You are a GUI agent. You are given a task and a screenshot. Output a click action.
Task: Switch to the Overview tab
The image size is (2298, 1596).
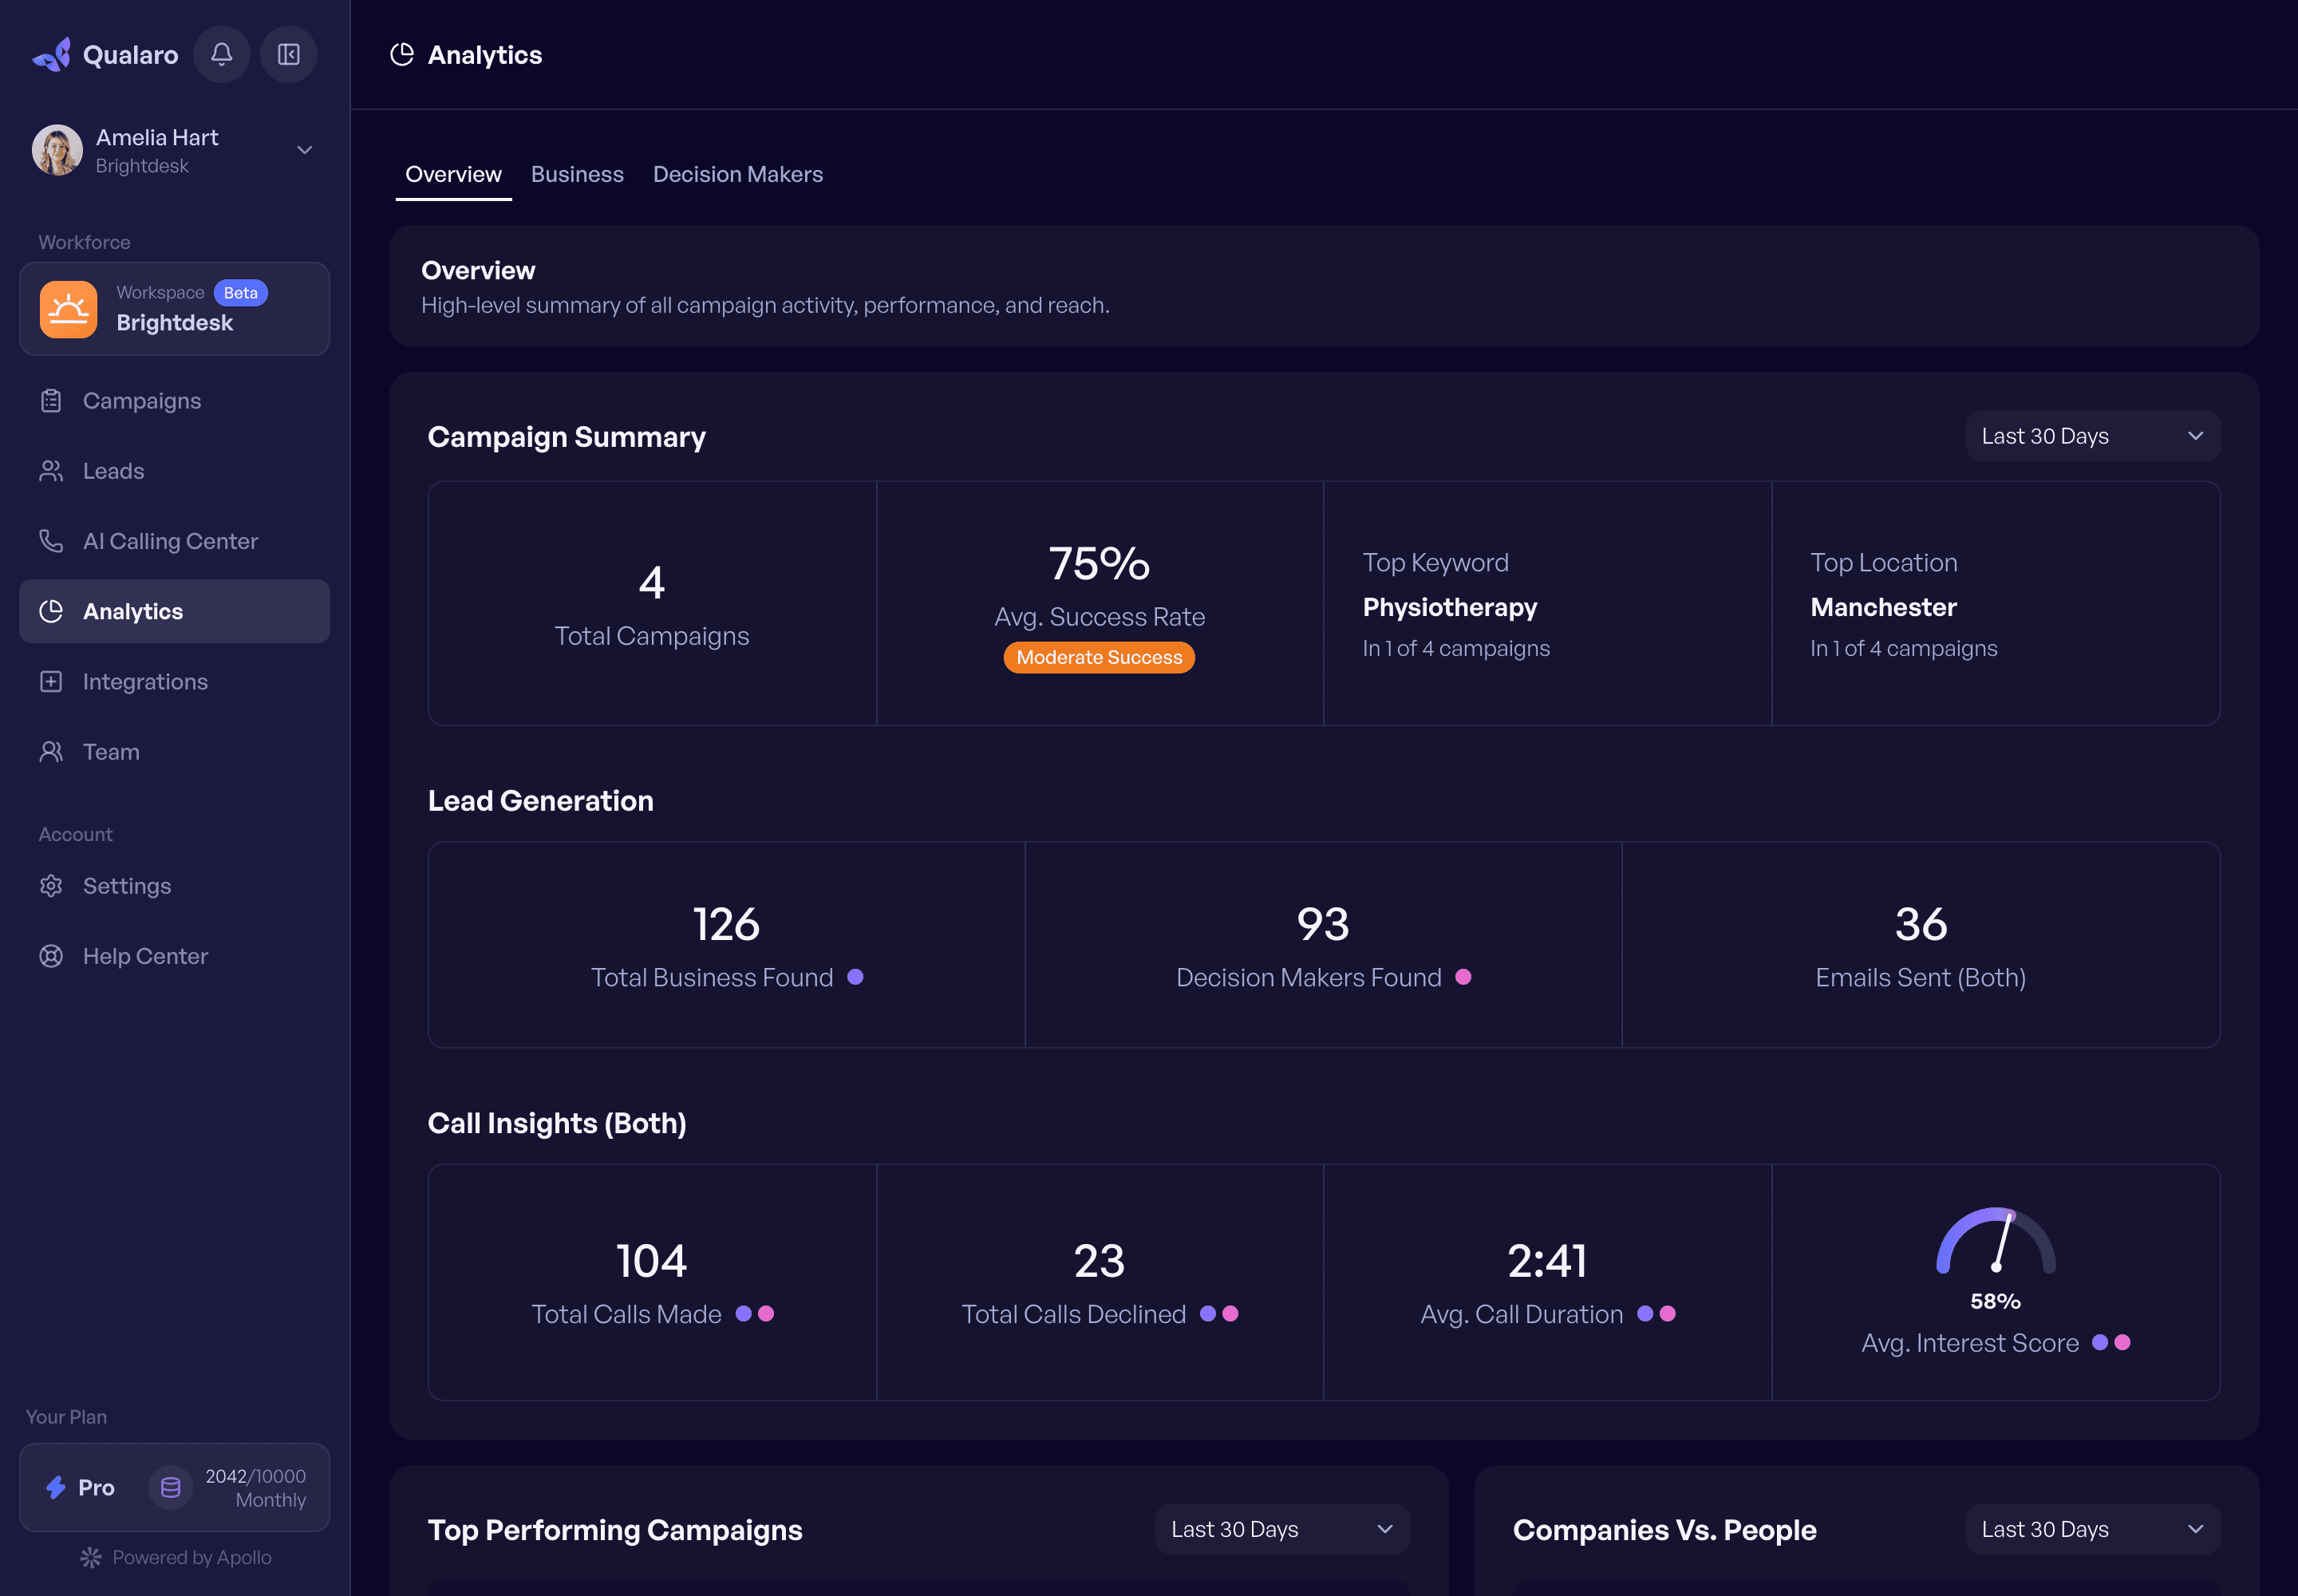454,174
